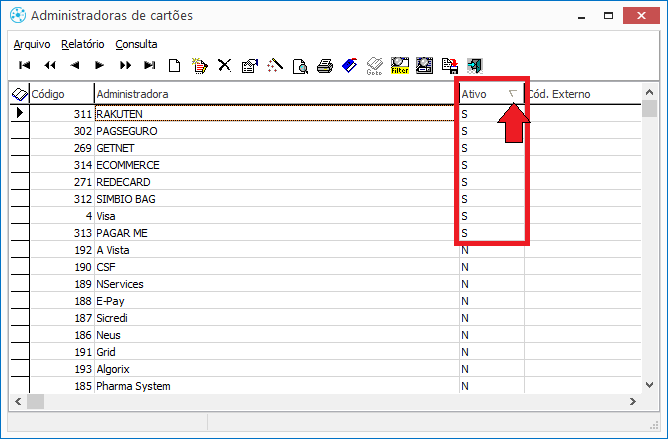This screenshot has width=668, height=439.
Task: Select the ECOMMERCE row
Action: [326, 165]
